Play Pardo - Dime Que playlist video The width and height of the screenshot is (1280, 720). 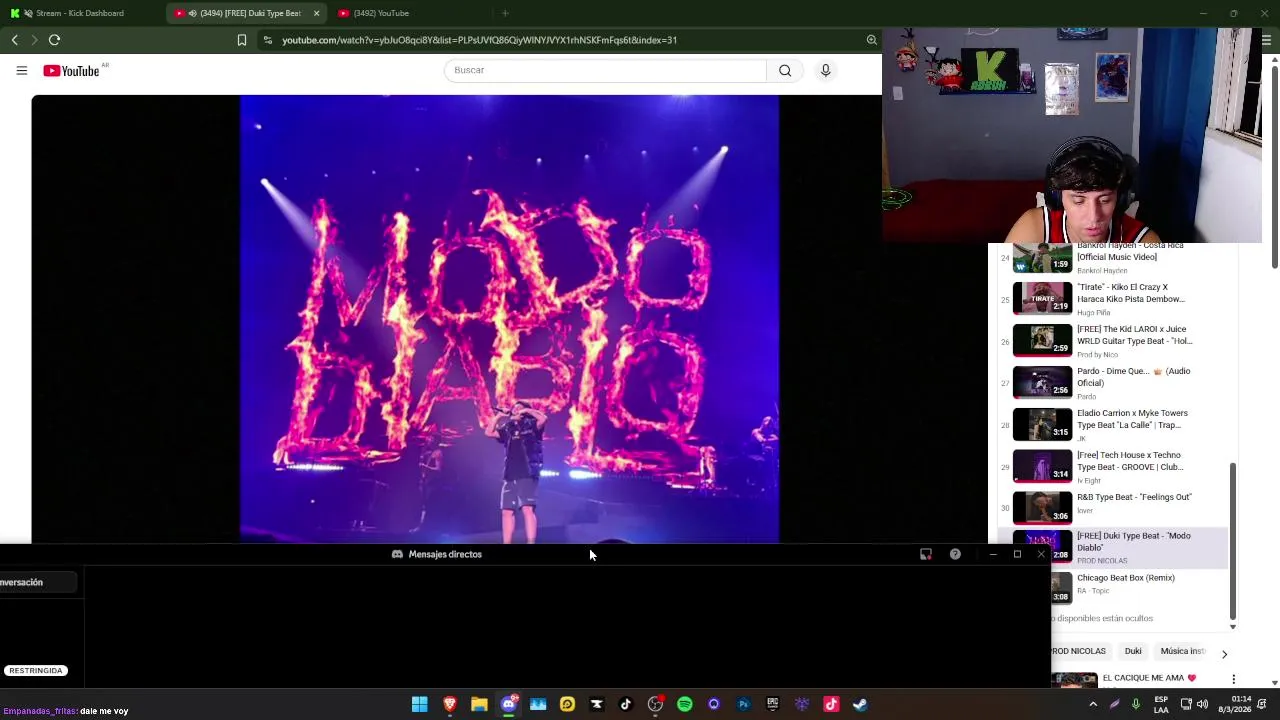[x=1114, y=383]
